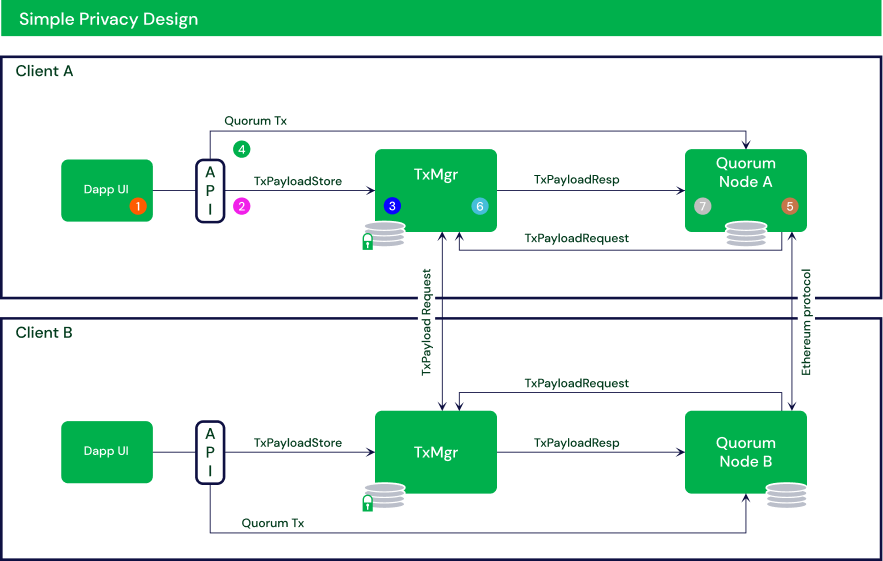Click the 'TxPayloadStore' label in Client B

[x=298, y=443]
